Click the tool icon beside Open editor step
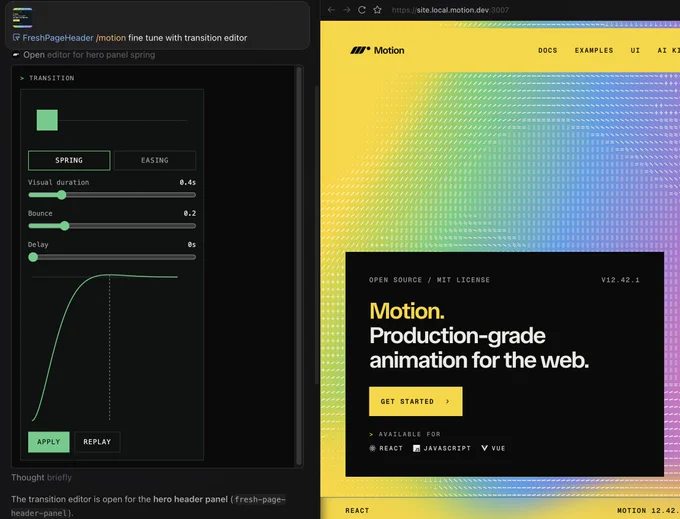The width and height of the screenshot is (680, 519). (16, 55)
